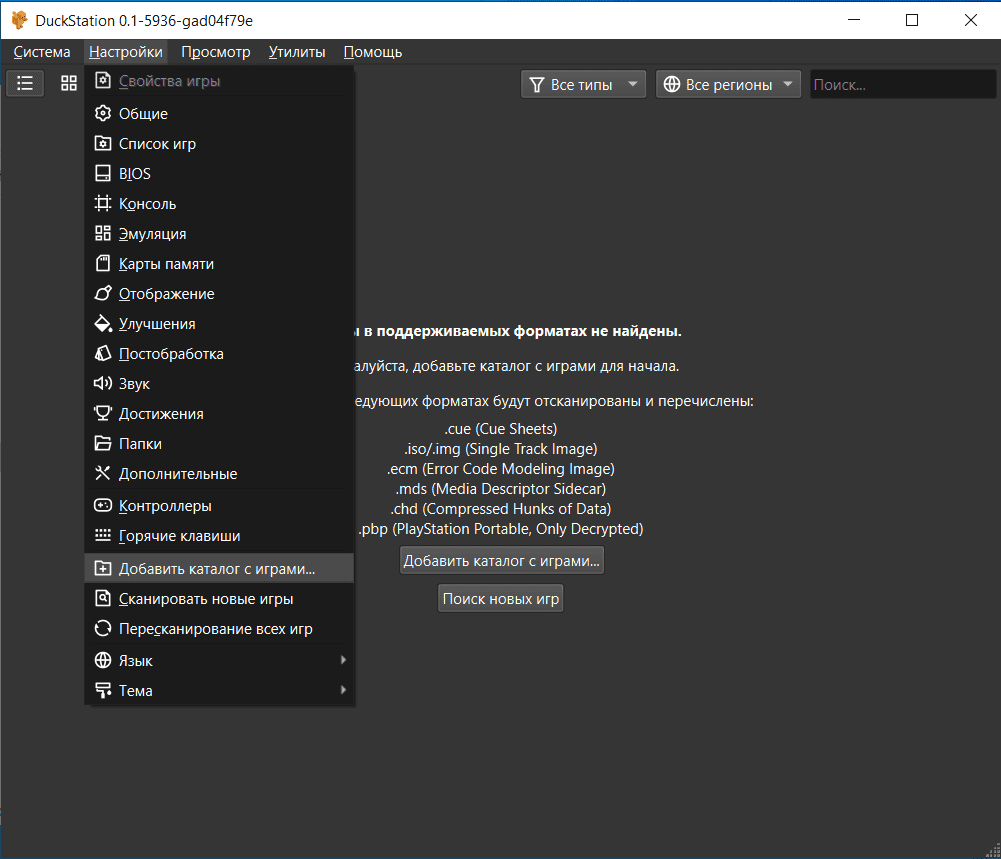Select Постобработка menu item

219,353
